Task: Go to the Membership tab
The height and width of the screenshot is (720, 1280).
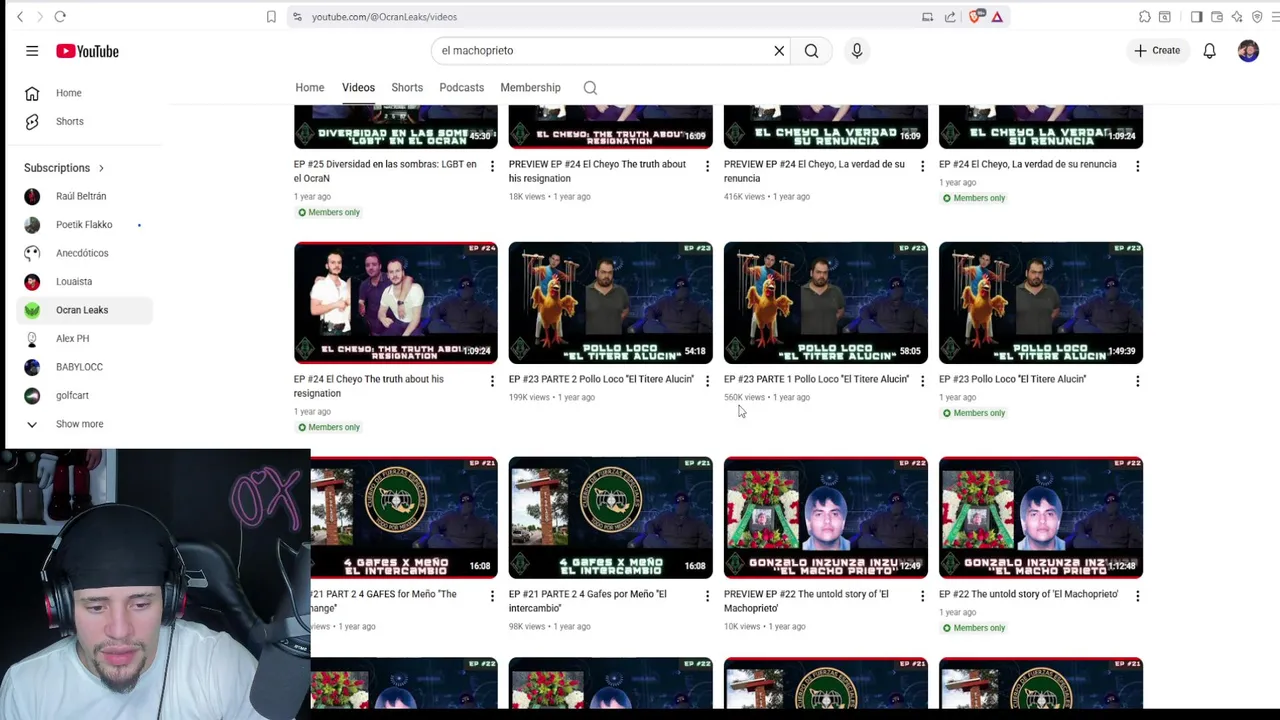Action: point(530,88)
